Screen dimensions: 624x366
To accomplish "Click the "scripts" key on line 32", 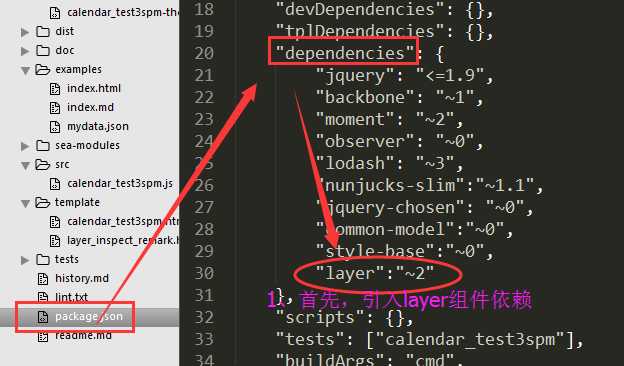I will (320, 317).
